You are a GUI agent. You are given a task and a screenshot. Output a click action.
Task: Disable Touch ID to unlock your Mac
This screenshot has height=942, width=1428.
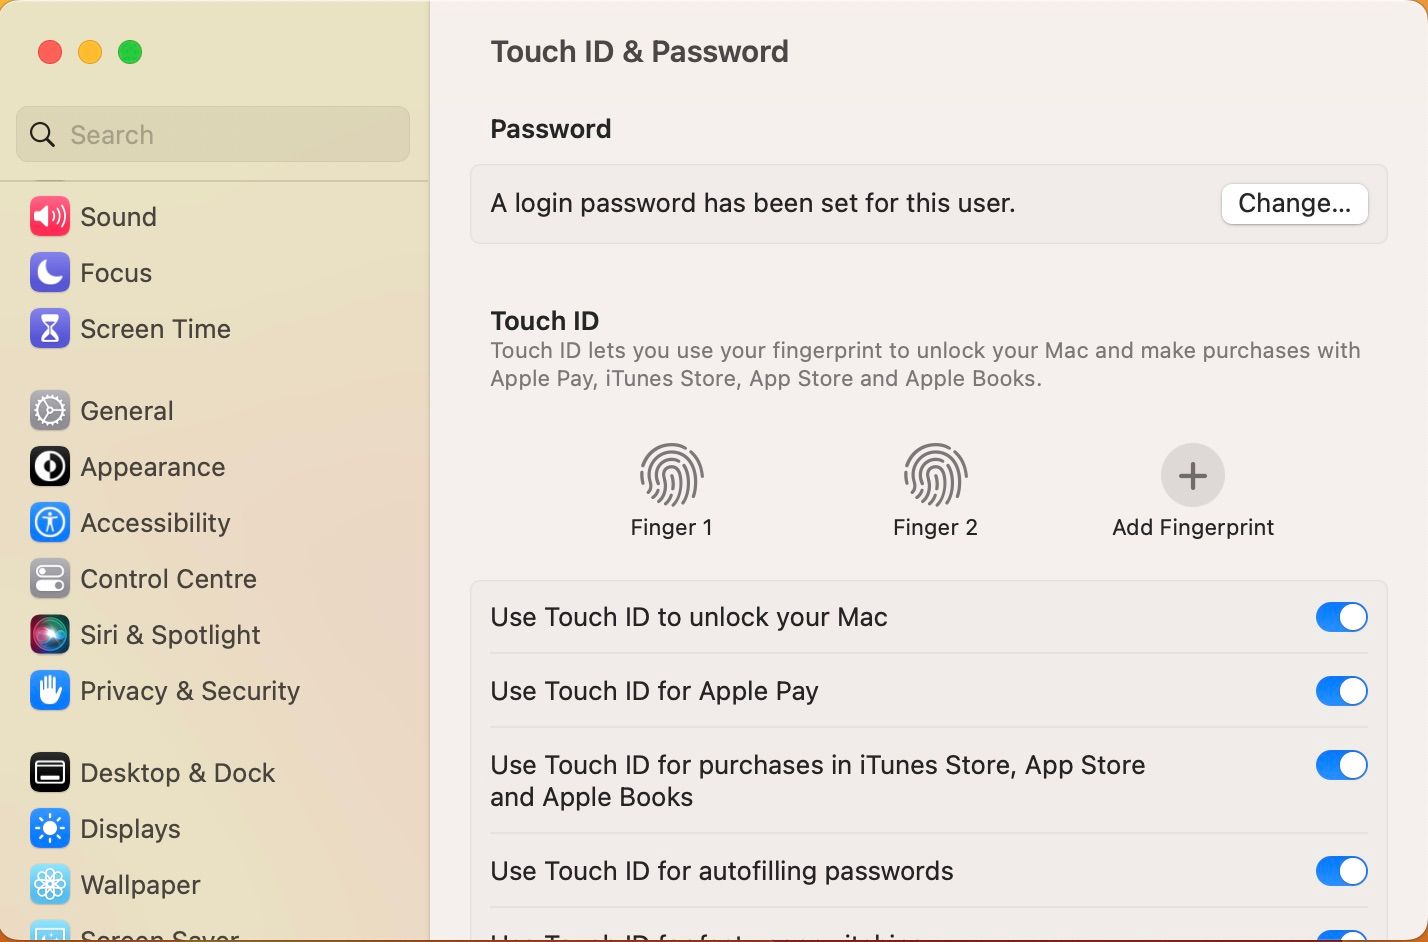[x=1341, y=617]
